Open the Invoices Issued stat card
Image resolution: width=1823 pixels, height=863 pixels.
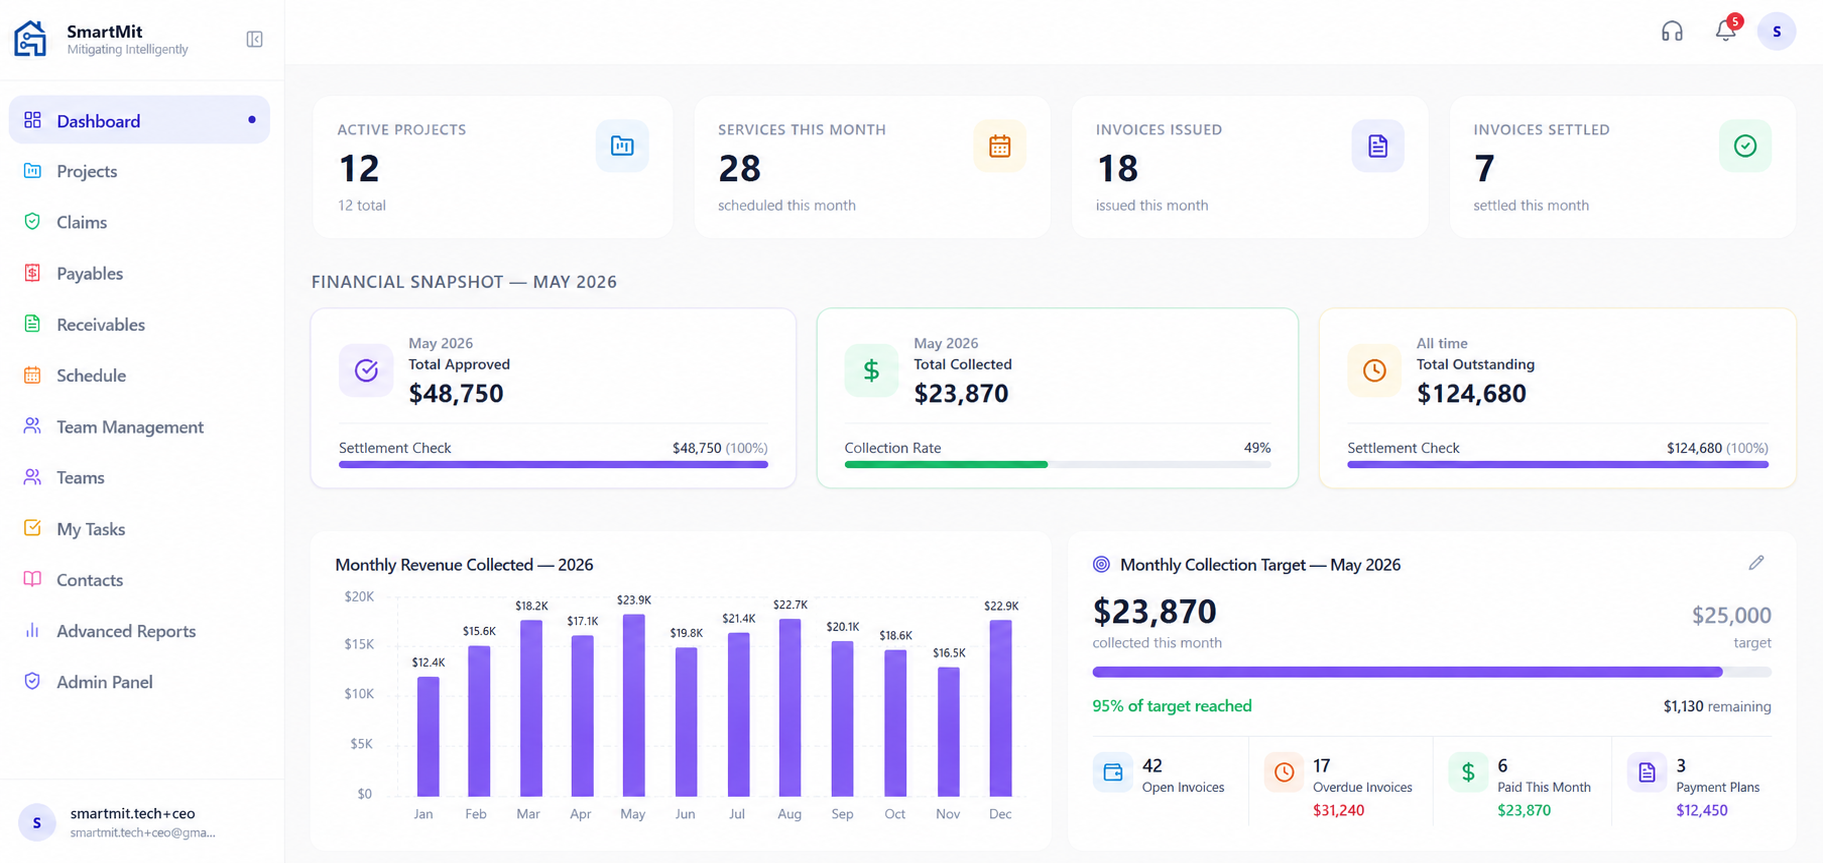point(1250,167)
